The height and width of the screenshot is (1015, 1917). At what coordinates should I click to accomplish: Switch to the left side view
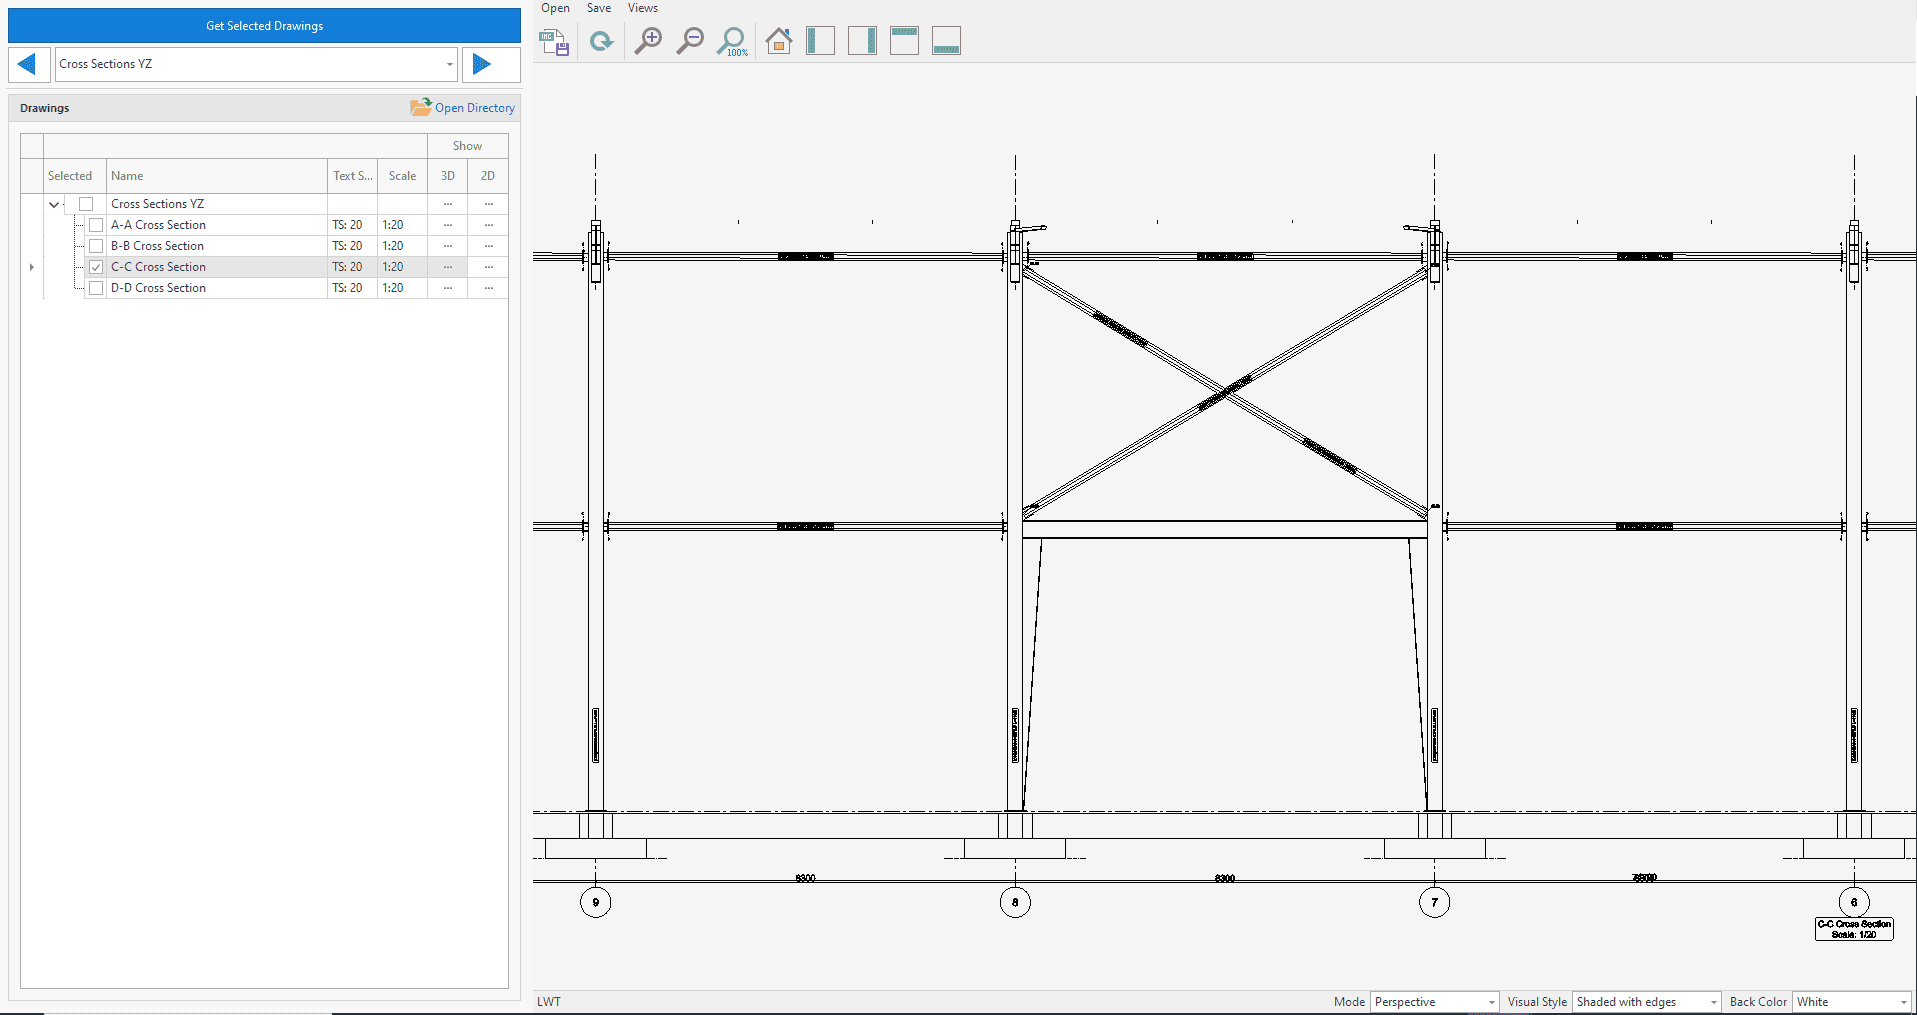[x=820, y=42]
